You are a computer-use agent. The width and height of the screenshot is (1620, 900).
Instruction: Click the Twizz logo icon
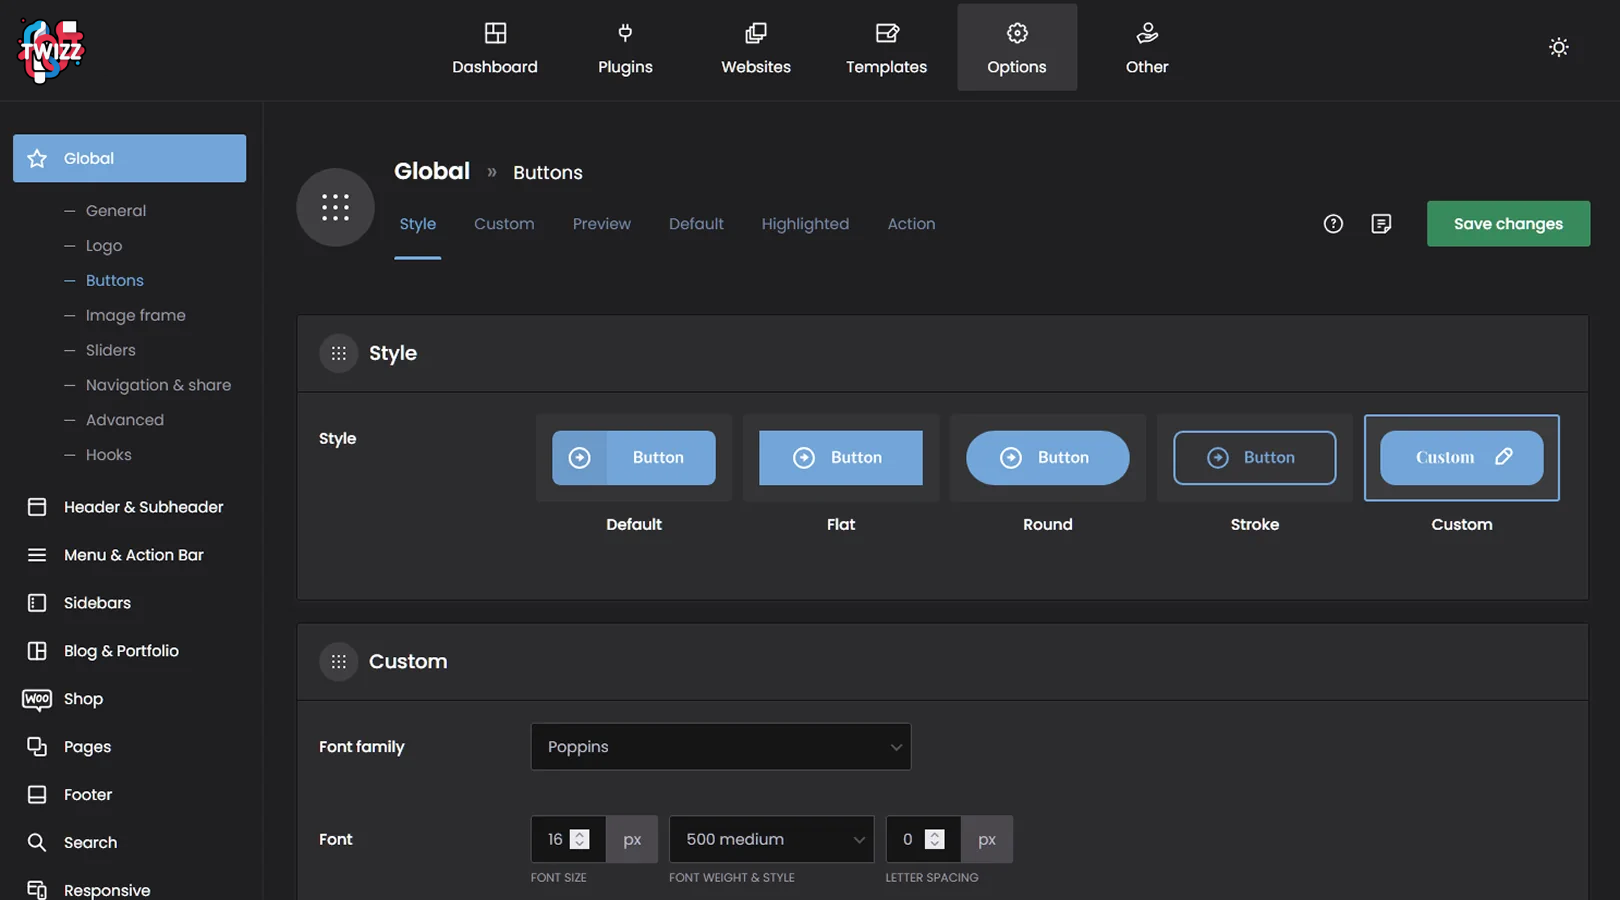point(51,50)
